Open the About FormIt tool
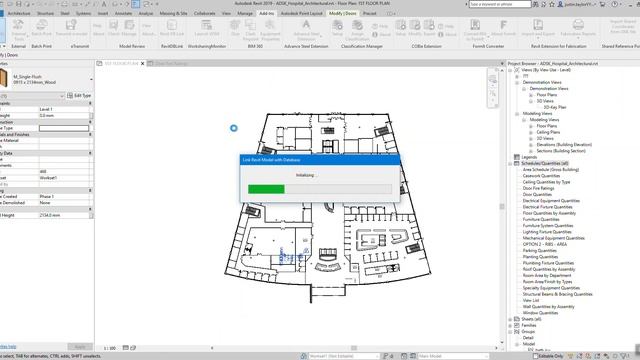640x360 pixels. (x=504, y=28)
